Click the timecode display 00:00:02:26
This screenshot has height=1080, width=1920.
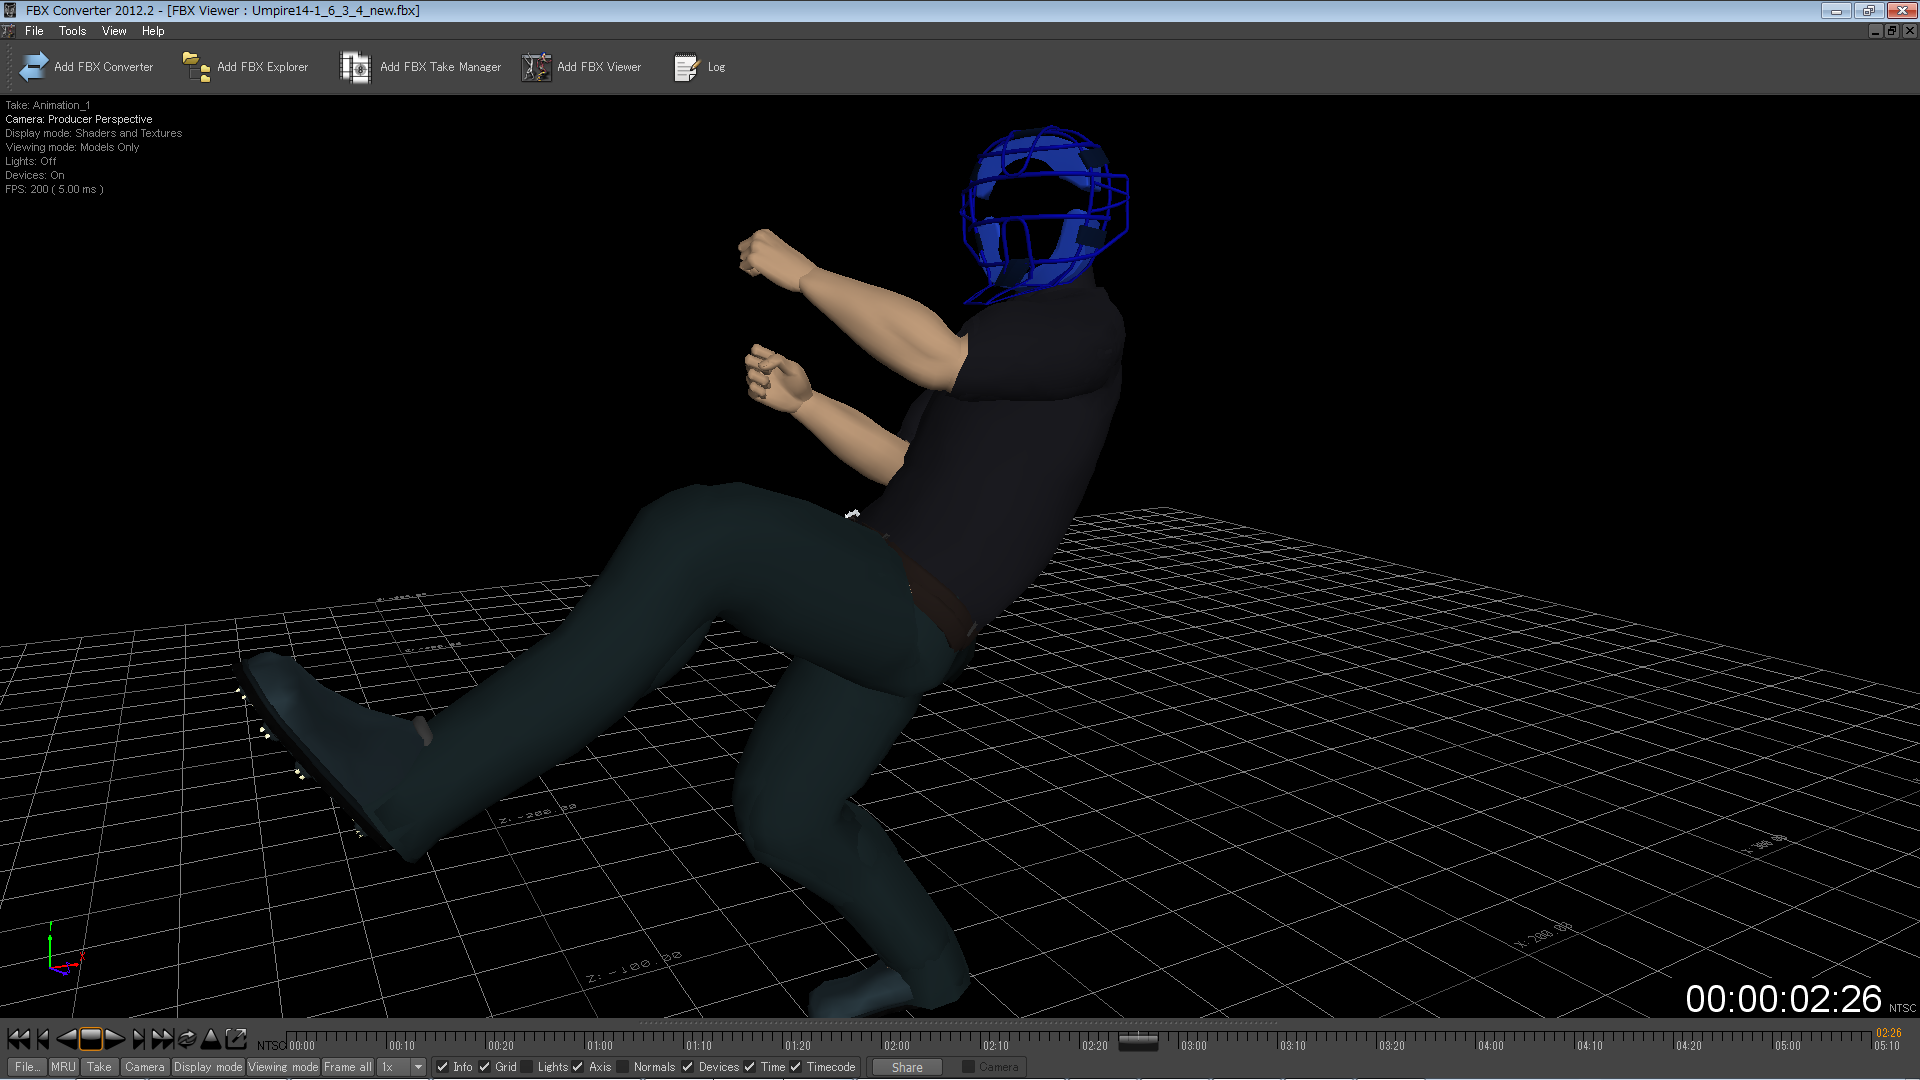click(1784, 999)
